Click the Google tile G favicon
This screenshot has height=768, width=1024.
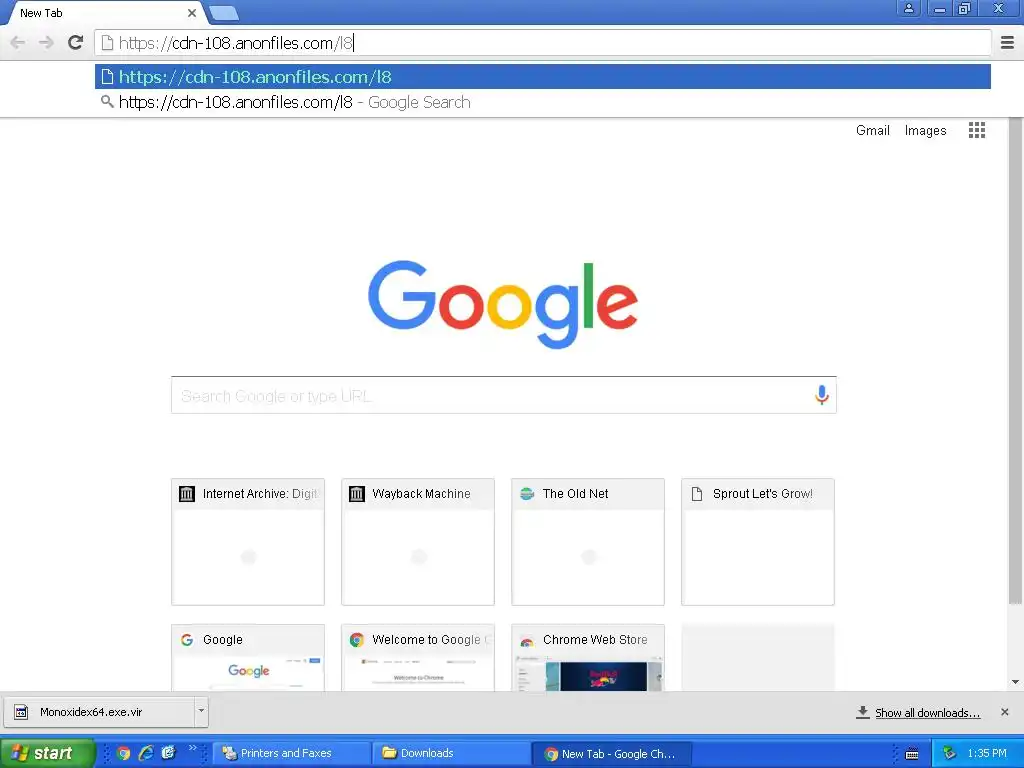click(187, 640)
